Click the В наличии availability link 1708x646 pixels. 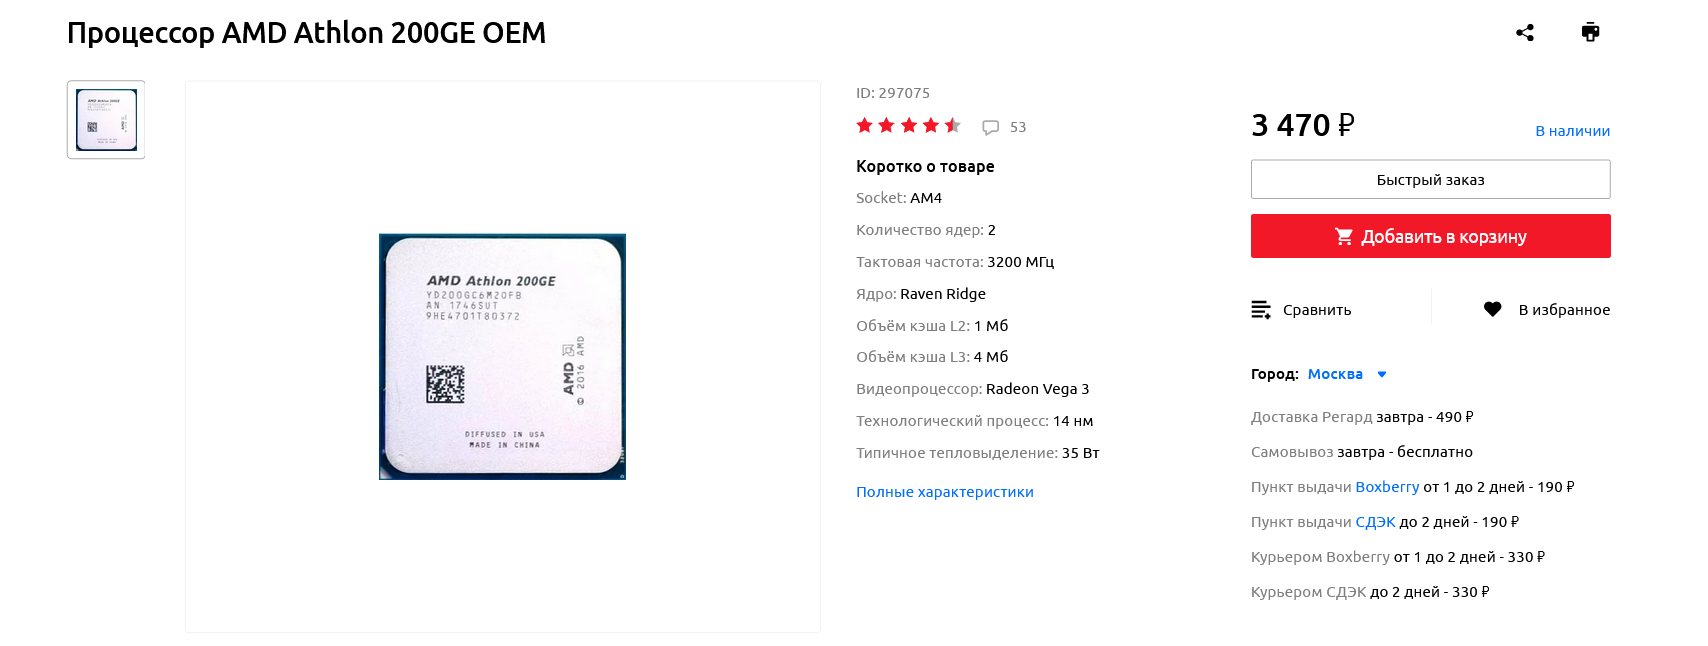(1573, 131)
